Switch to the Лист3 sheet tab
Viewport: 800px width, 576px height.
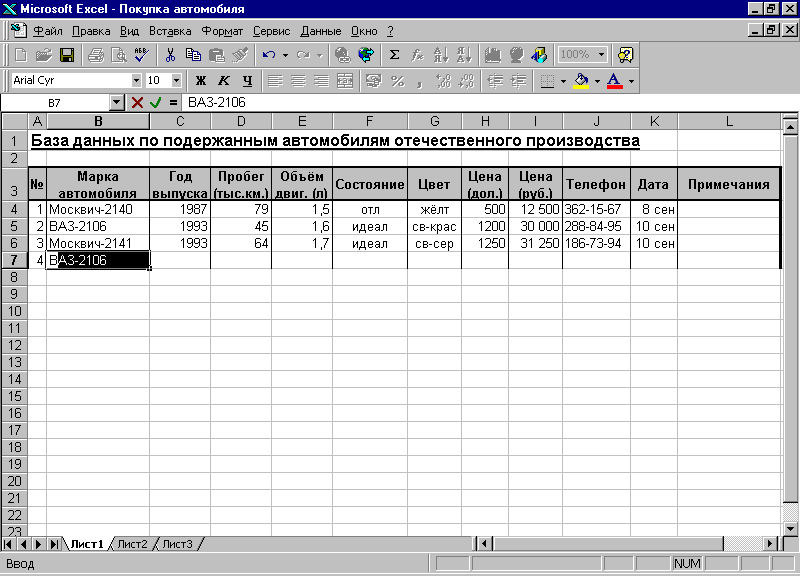[177, 544]
